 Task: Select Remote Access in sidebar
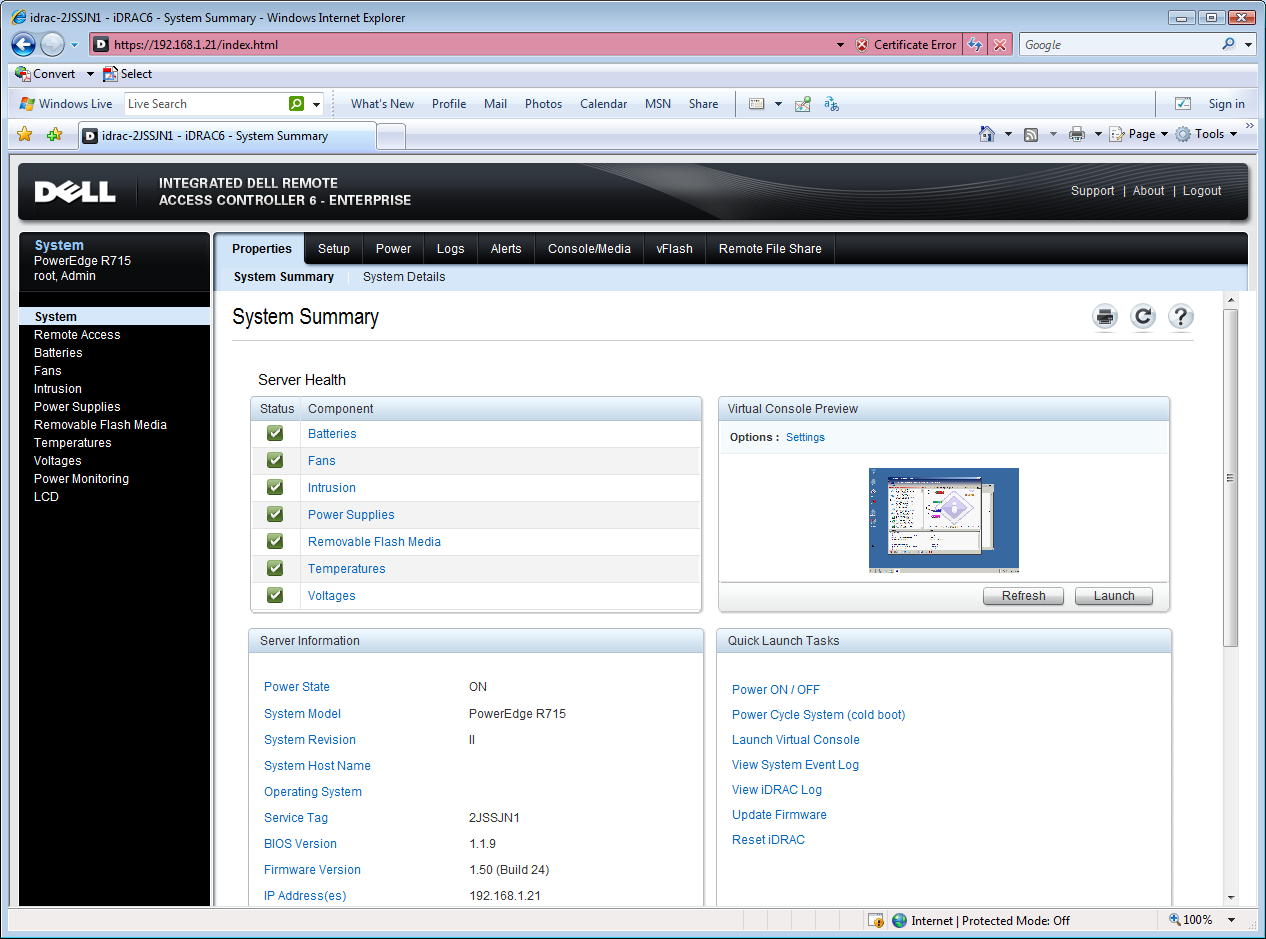pos(77,335)
